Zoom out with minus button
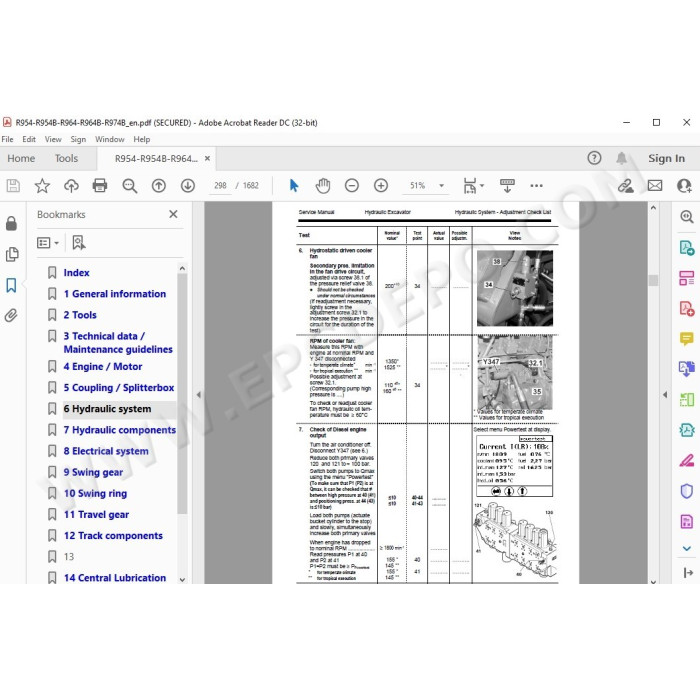 pos(351,185)
